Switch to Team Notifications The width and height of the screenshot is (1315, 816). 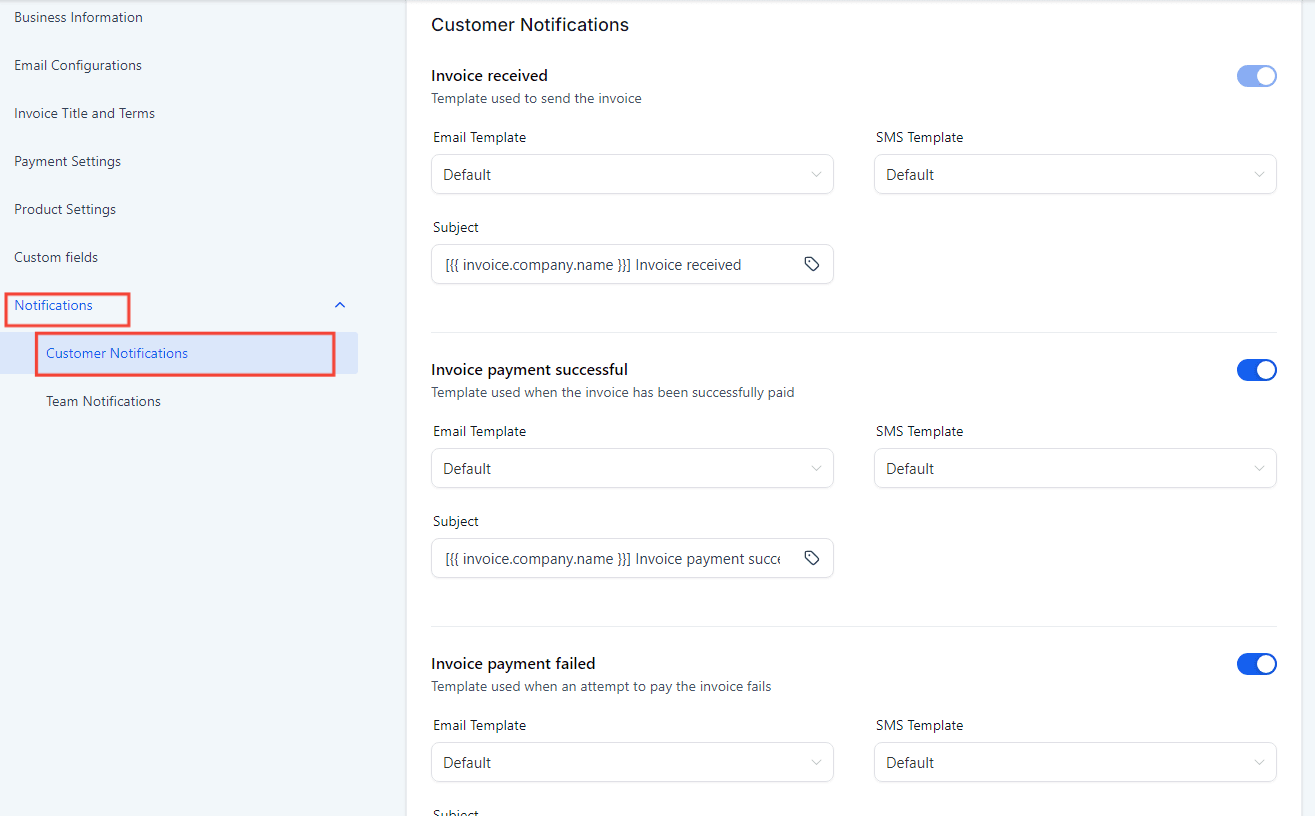pos(103,400)
